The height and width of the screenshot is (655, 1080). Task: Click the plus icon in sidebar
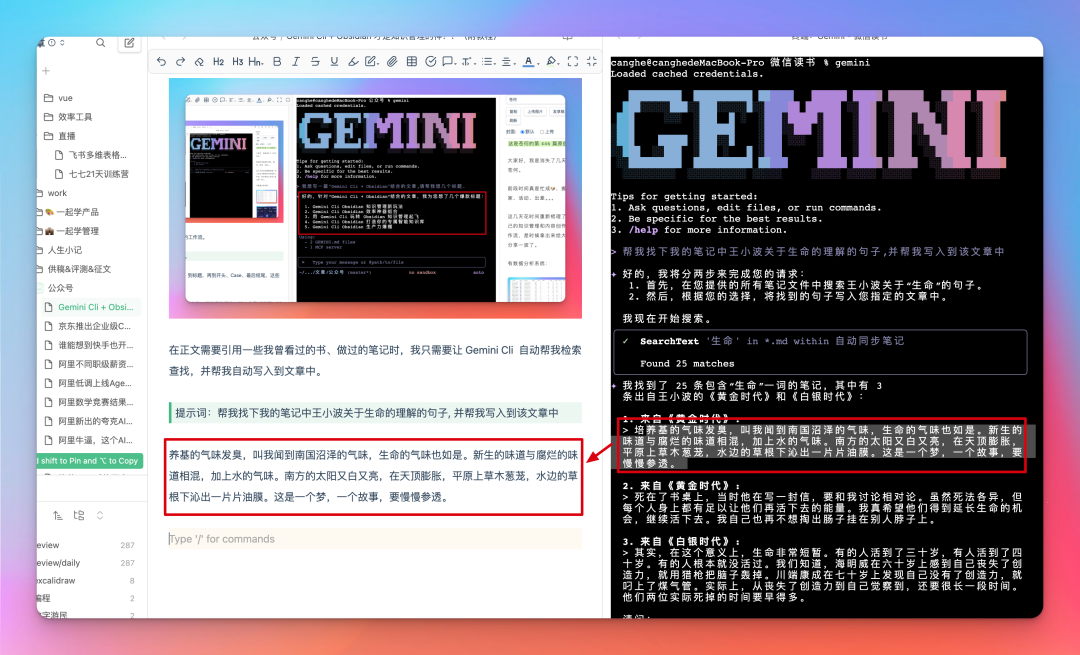coord(46,71)
